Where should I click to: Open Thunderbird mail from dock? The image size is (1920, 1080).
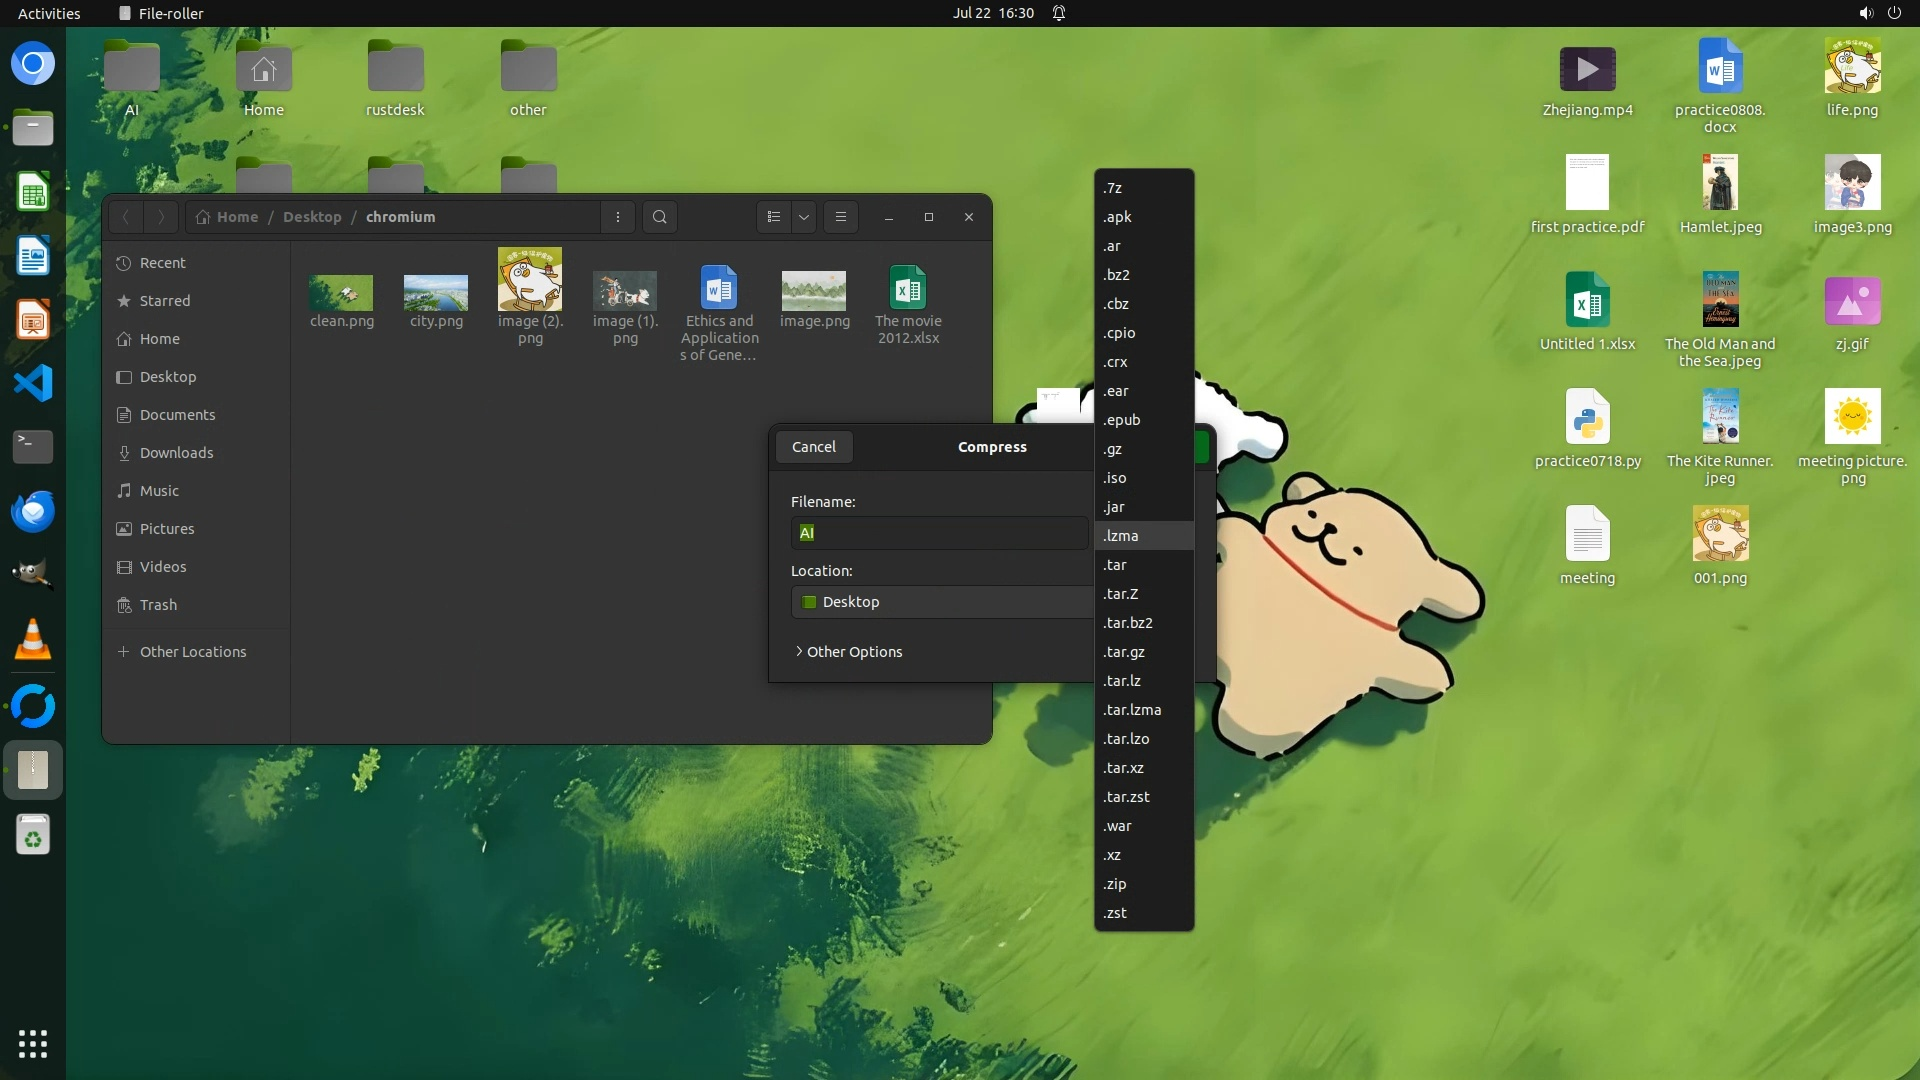pyautogui.click(x=33, y=512)
